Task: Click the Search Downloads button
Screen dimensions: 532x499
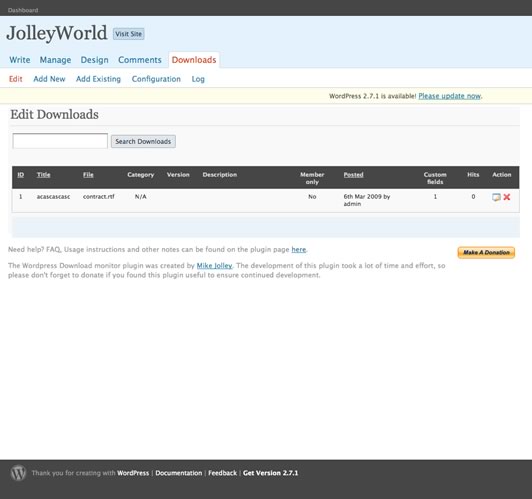Action: coord(143,141)
